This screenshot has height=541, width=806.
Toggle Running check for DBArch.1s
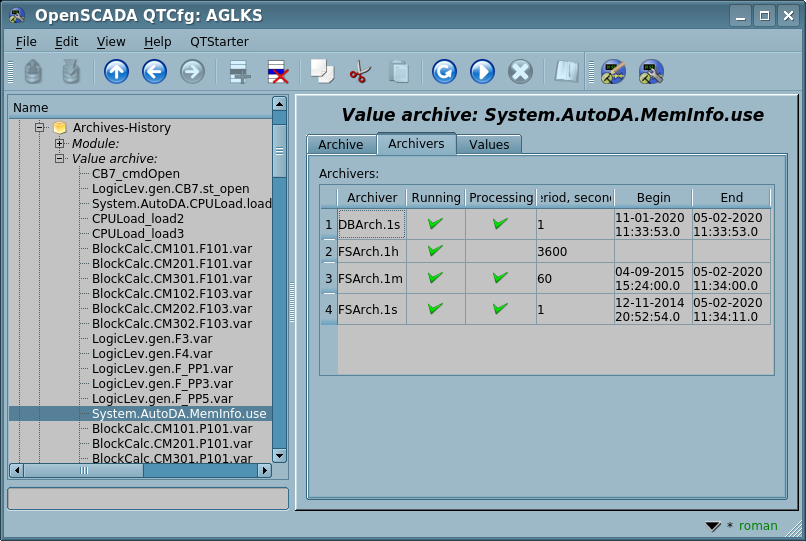[x=435, y=224]
